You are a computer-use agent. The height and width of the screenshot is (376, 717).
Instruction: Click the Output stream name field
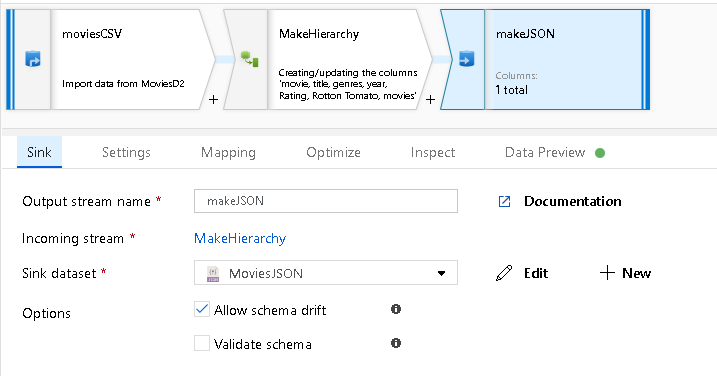(x=326, y=201)
